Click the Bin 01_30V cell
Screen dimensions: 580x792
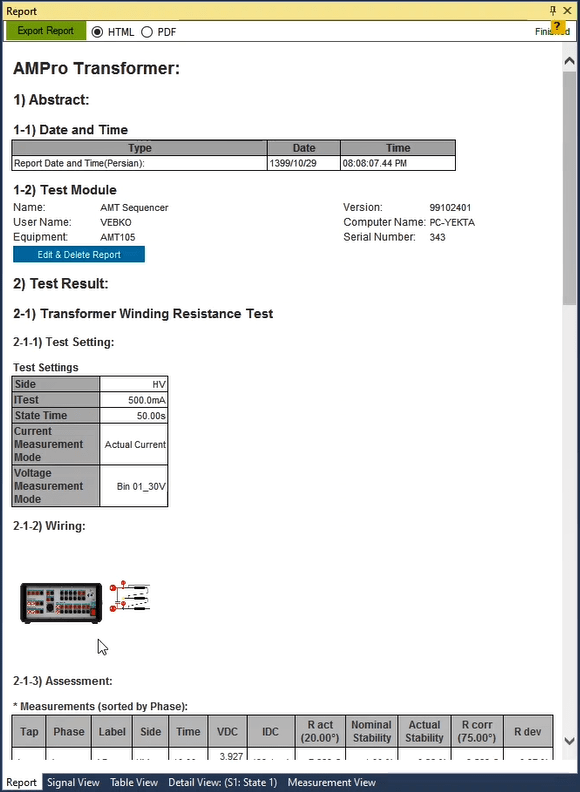(133, 486)
